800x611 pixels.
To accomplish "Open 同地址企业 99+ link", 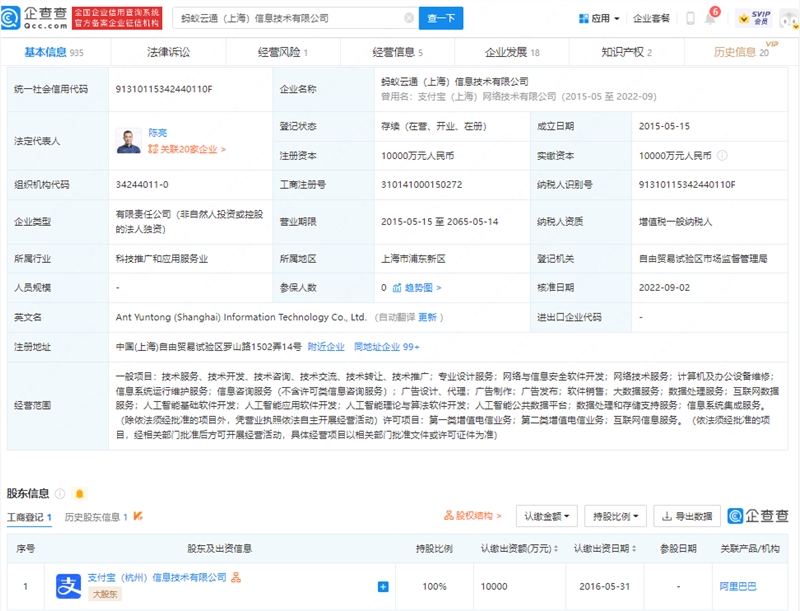I will (387, 347).
